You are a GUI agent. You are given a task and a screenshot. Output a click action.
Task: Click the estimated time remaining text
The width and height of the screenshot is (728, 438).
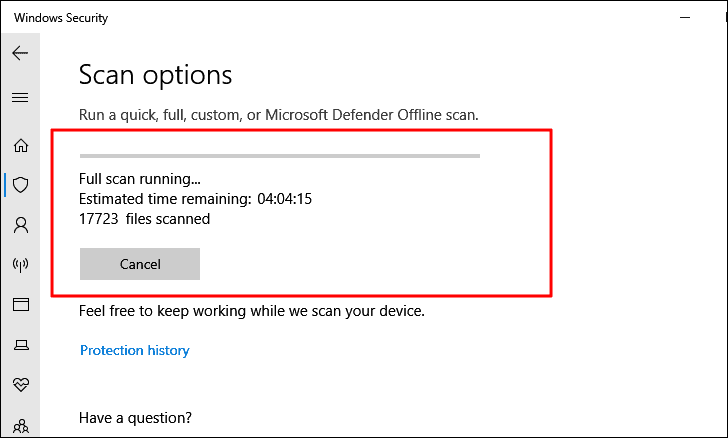point(195,199)
